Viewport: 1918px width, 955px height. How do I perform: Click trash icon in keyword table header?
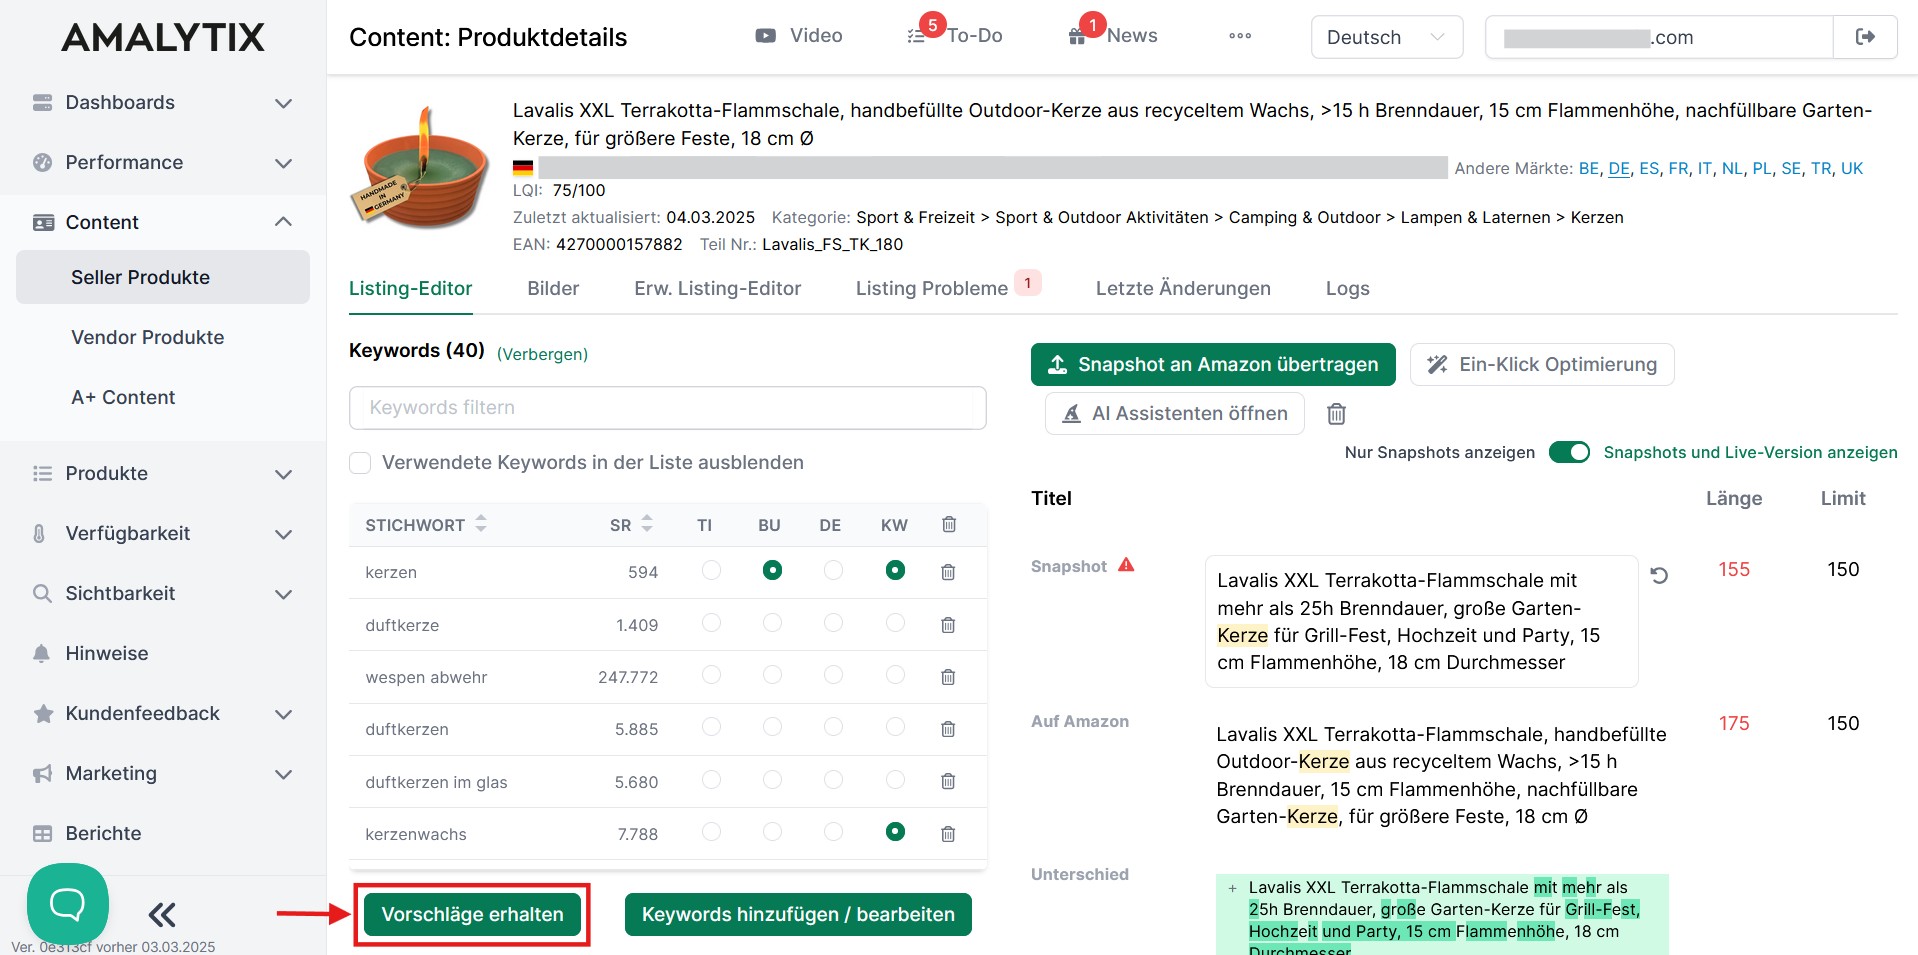(x=949, y=524)
